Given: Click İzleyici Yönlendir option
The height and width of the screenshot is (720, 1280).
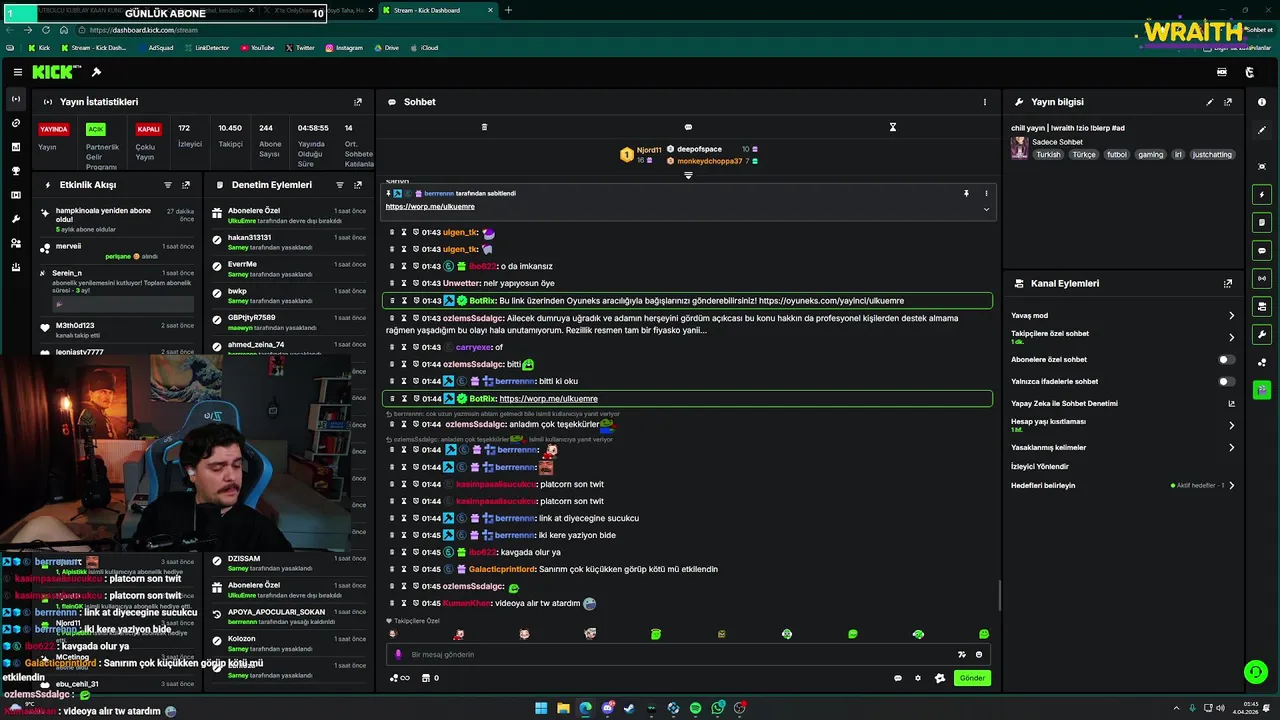Looking at the screenshot, I should click(1040, 466).
